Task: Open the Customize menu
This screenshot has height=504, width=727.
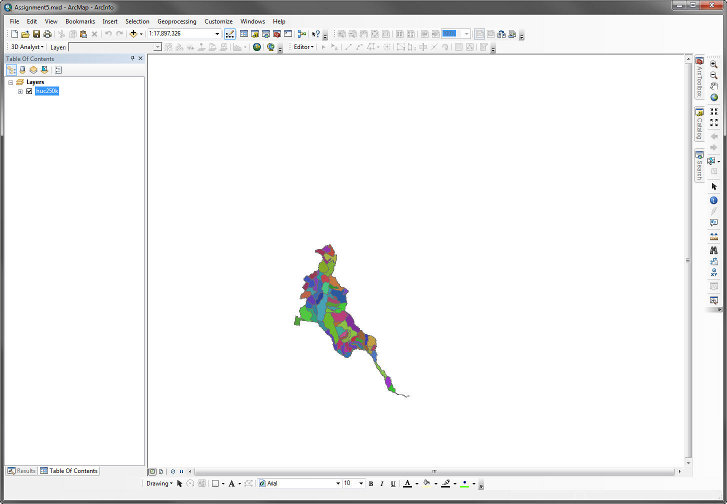Action: 218,21
